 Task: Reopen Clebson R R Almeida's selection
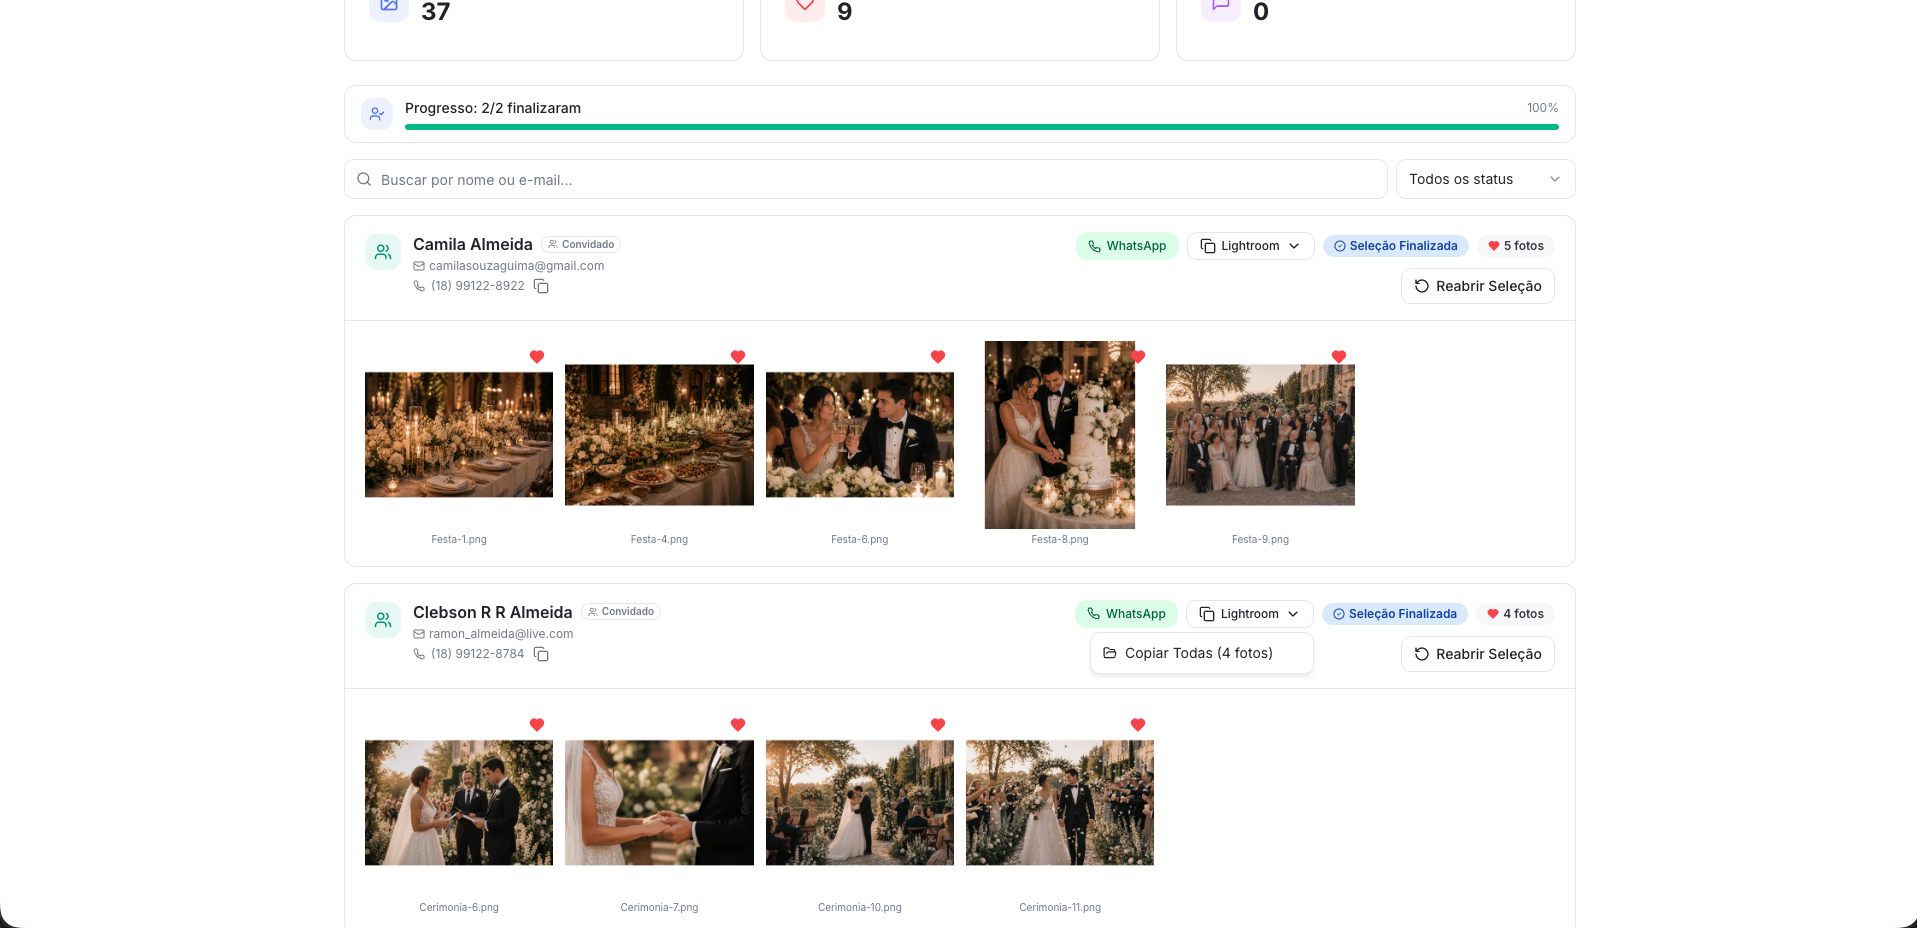[1477, 654]
